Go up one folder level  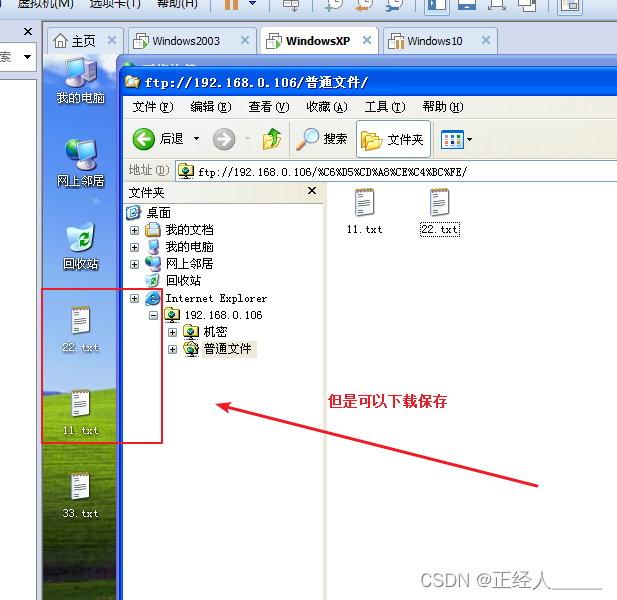click(272, 139)
